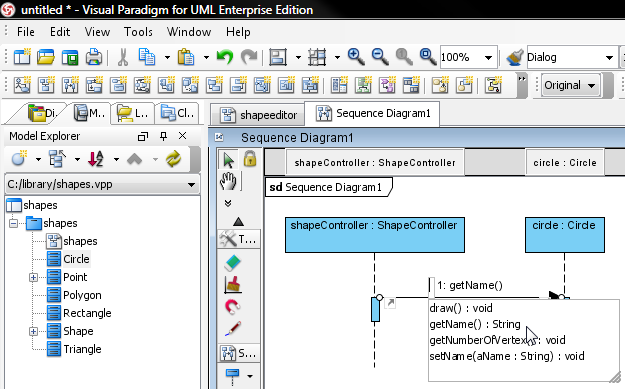Toggle the padlock icon in diagram palette
625x389 pixels.
[x=250, y=159]
